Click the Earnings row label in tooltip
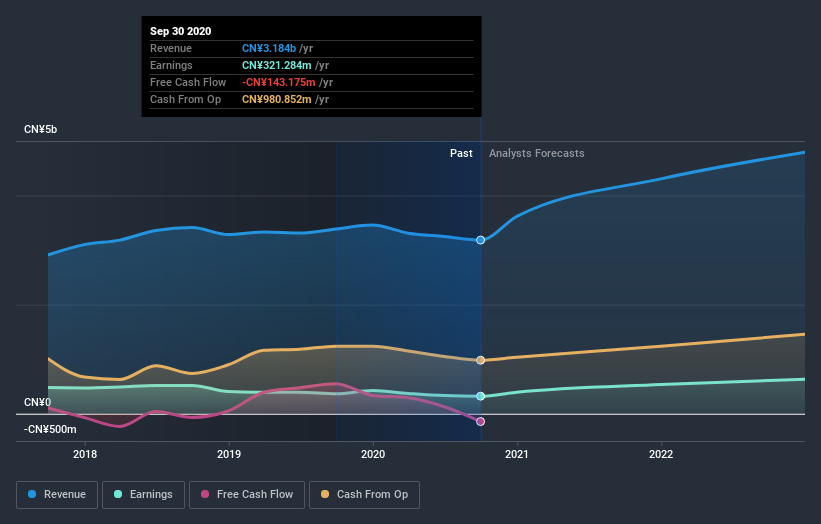Image resolution: width=821 pixels, height=524 pixels. pos(171,65)
